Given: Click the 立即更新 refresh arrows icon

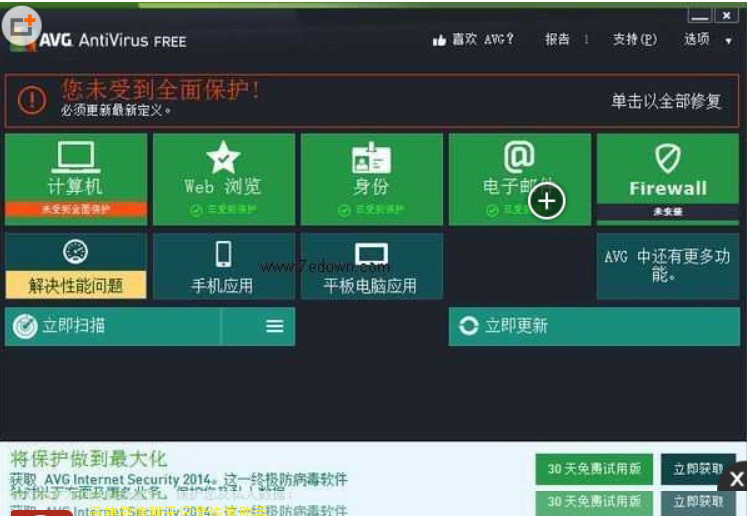Looking at the screenshot, I should (x=468, y=326).
